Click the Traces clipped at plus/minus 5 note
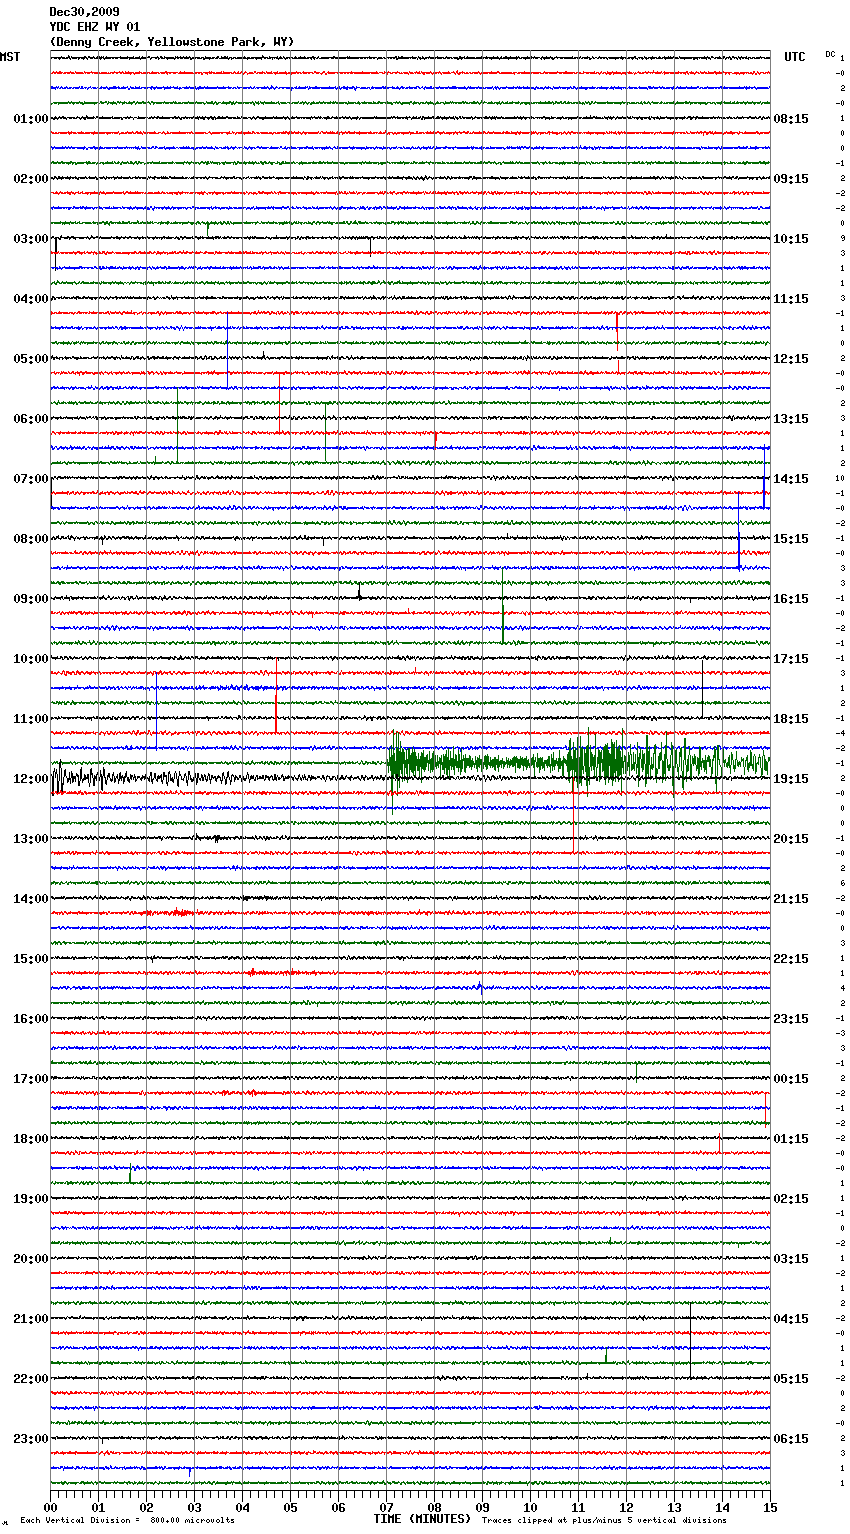This screenshot has height=1534, width=850. 604,1521
